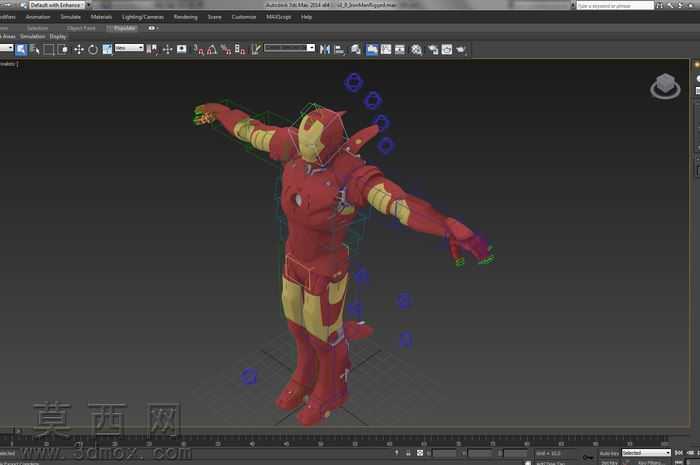700x465 pixels.
Task: Click the Use Pivot Point Center icon
Action: [152, 50]
